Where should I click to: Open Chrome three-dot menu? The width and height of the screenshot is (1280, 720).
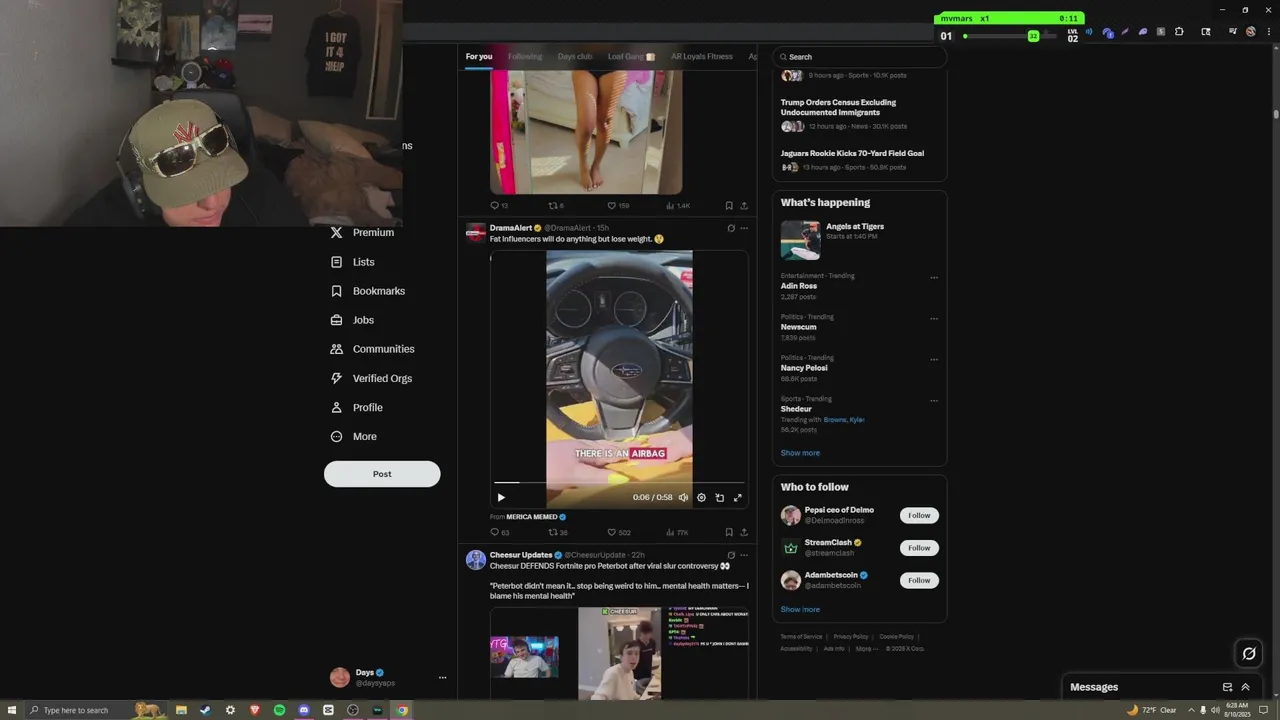coord(1270,32)
